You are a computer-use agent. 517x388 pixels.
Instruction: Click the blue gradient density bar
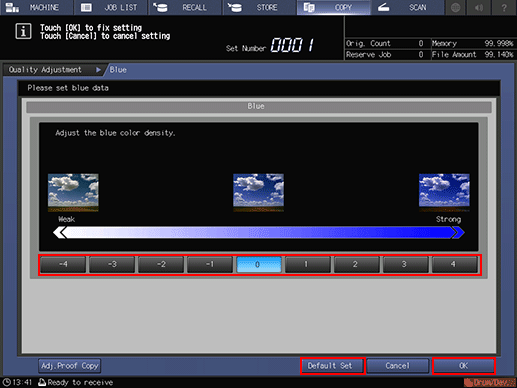tap(259, 232)
